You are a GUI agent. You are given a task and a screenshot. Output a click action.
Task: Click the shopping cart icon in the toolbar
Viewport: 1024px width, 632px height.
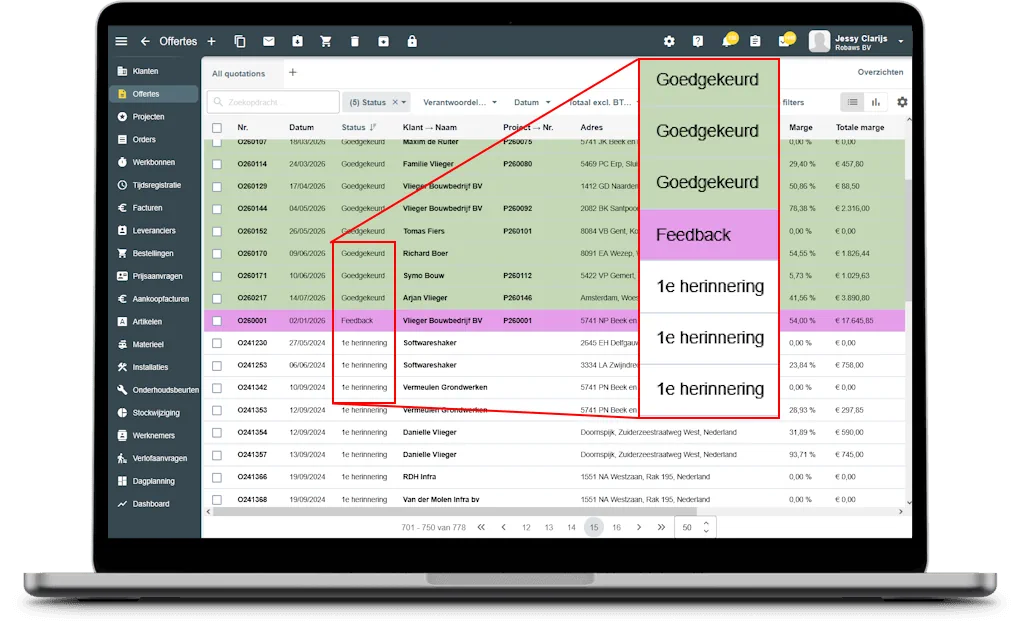click(326, 41)
